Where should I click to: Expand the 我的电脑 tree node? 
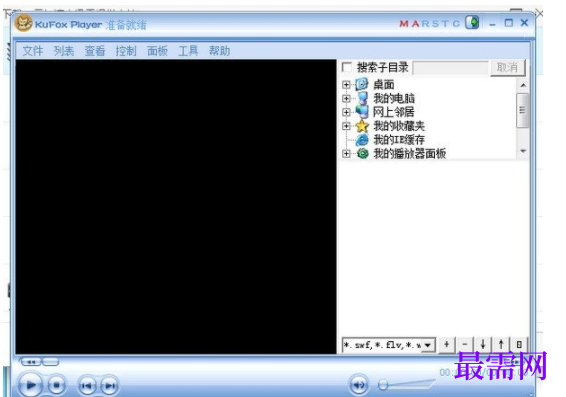346,99
